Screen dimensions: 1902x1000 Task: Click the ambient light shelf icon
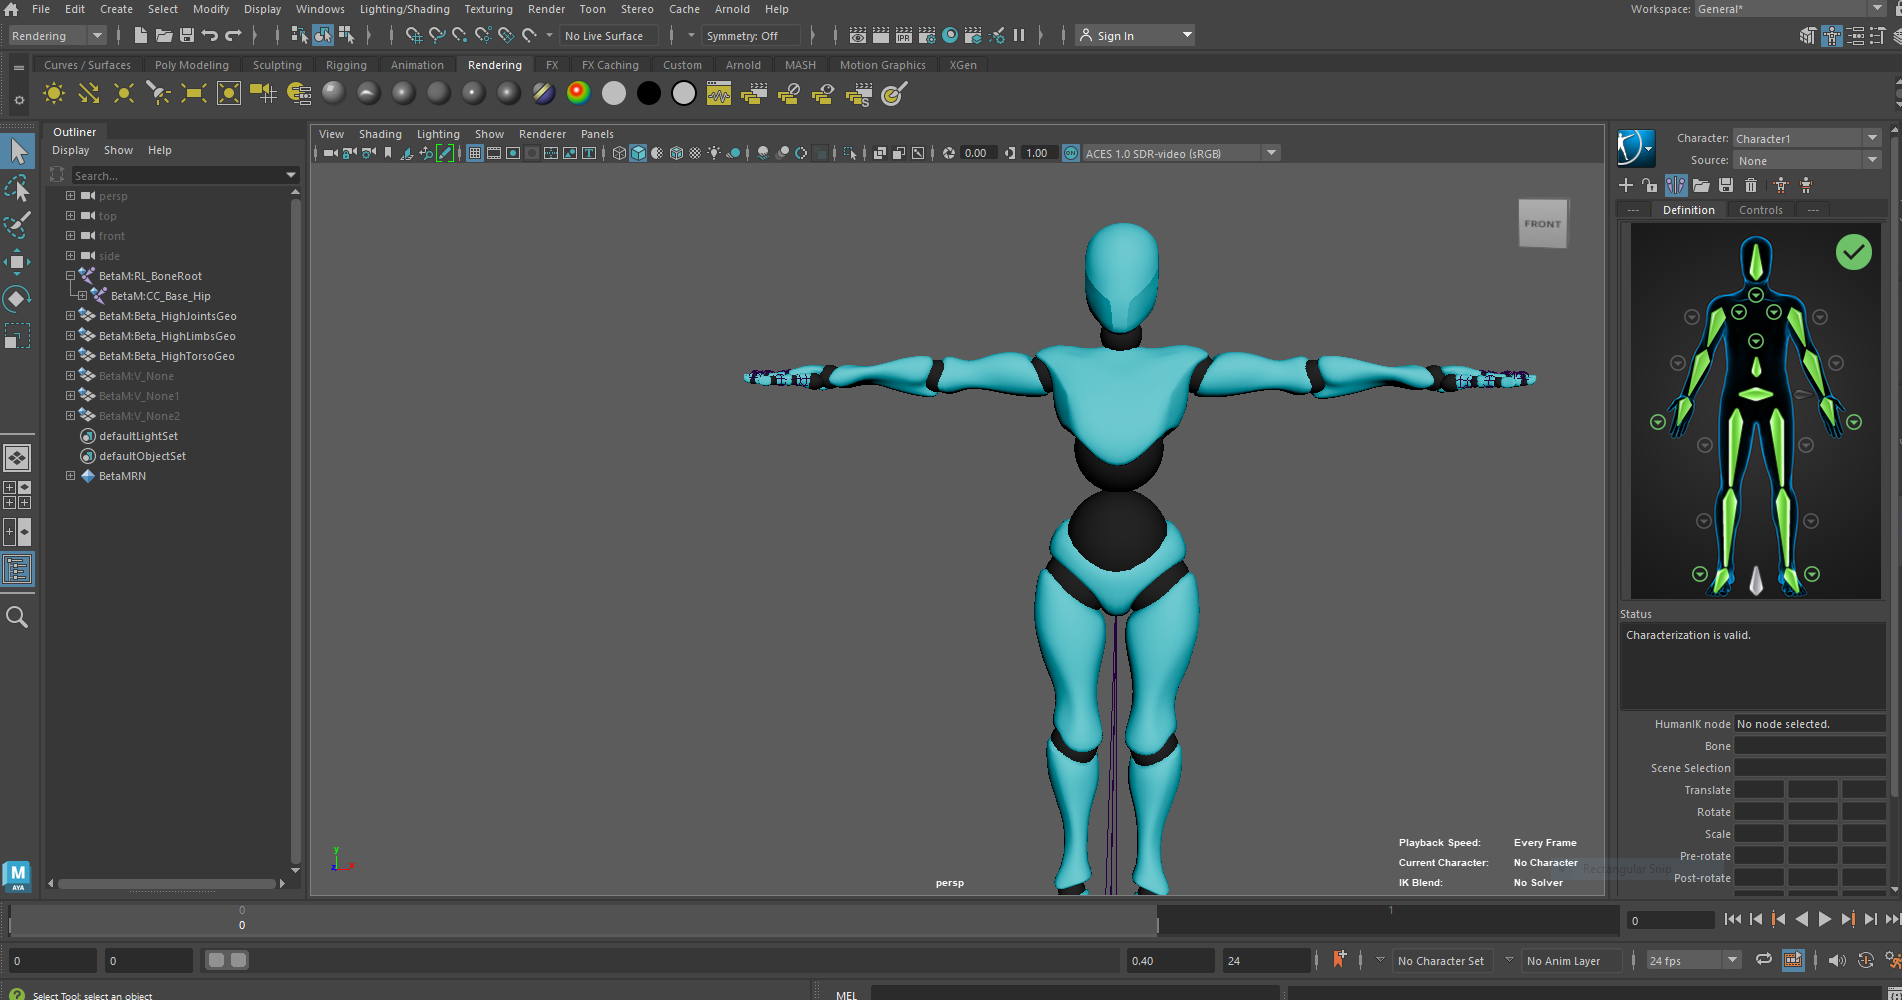54,93
